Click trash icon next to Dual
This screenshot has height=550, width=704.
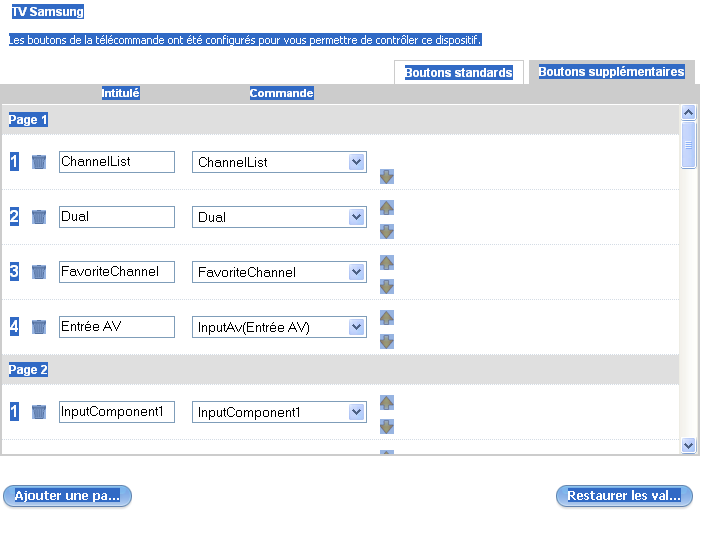point(39,217)
